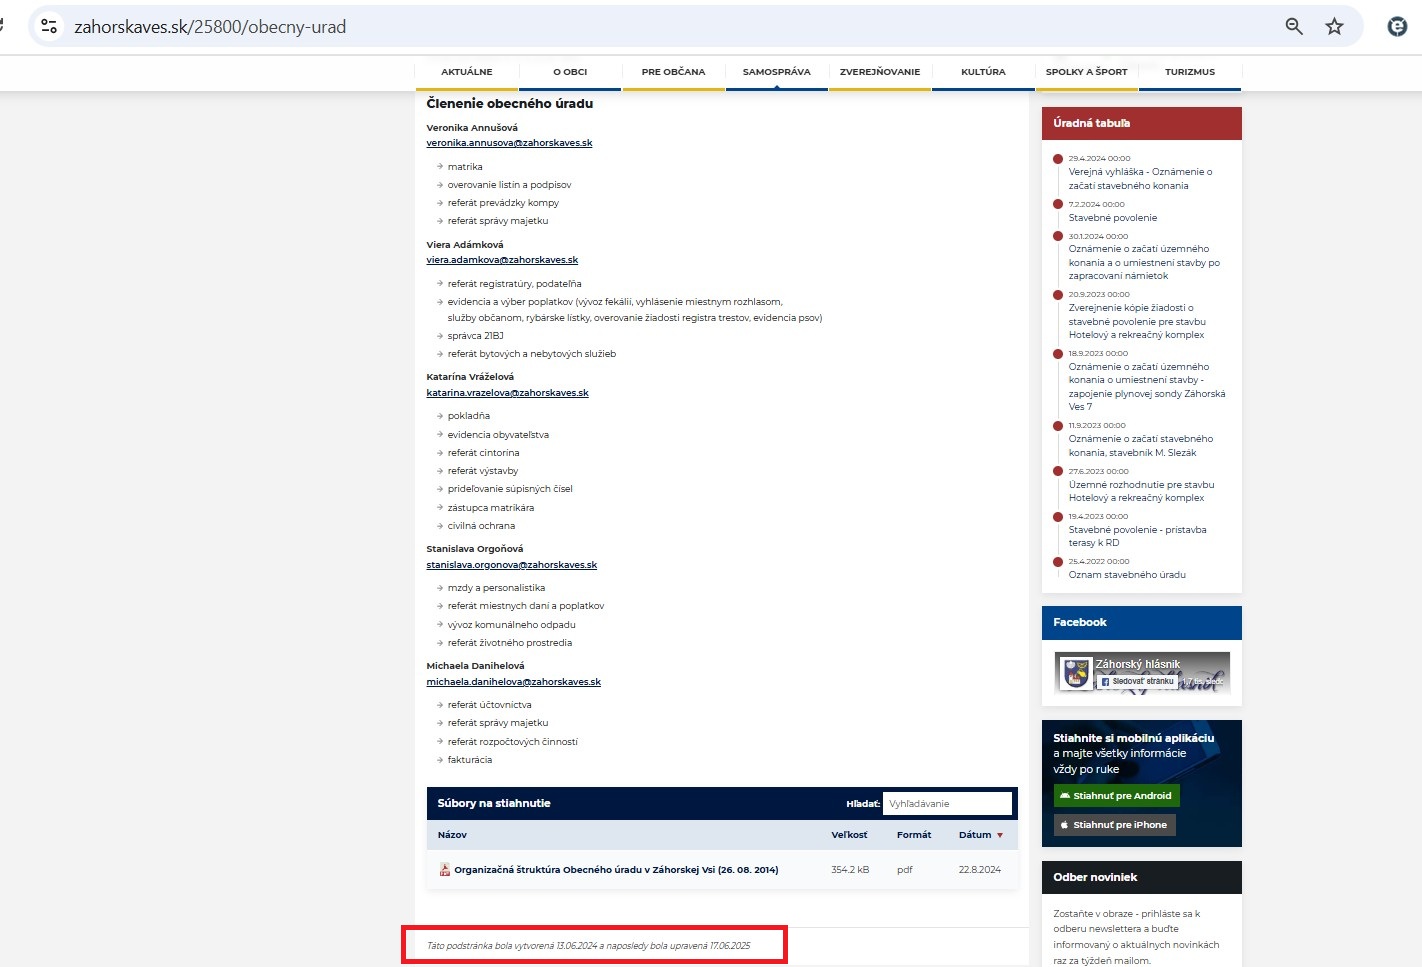This screenshot has width=1422, height=967.
Task: Open the O OBCI menu item
Action: [x=570, y=72]
